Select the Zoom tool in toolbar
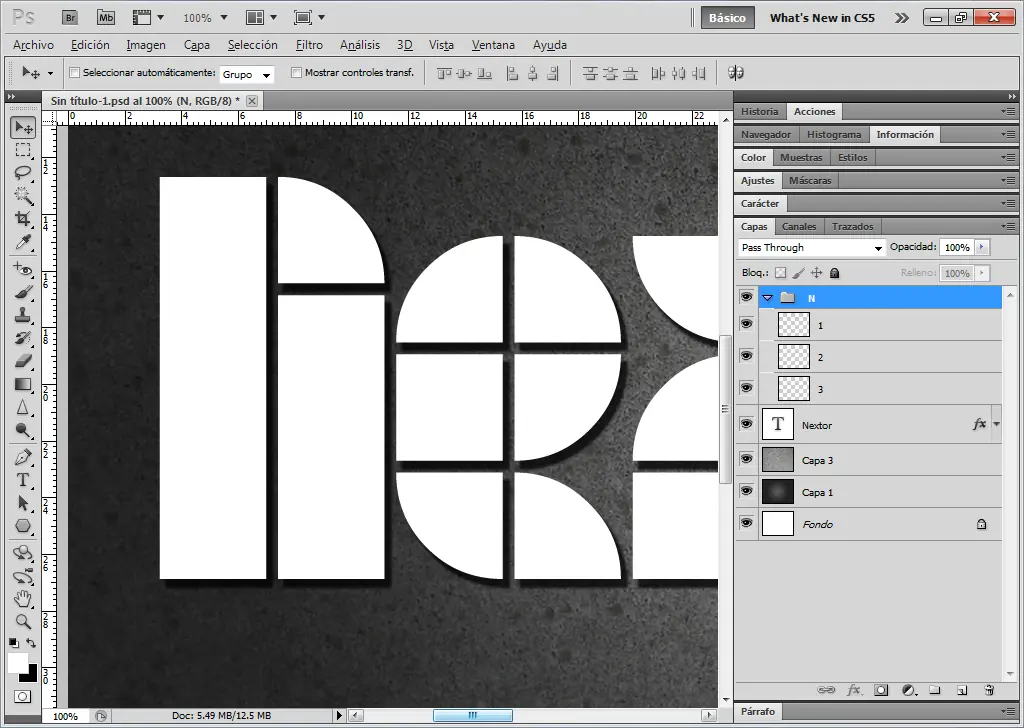Viewport: 1024px width, 728px height. 23,621
